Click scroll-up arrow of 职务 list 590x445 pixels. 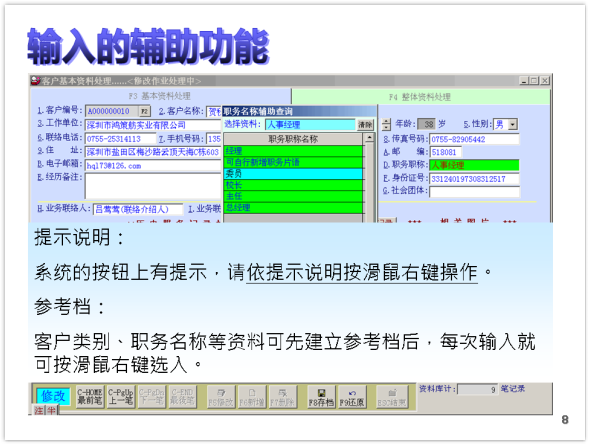tap(370, 138)
